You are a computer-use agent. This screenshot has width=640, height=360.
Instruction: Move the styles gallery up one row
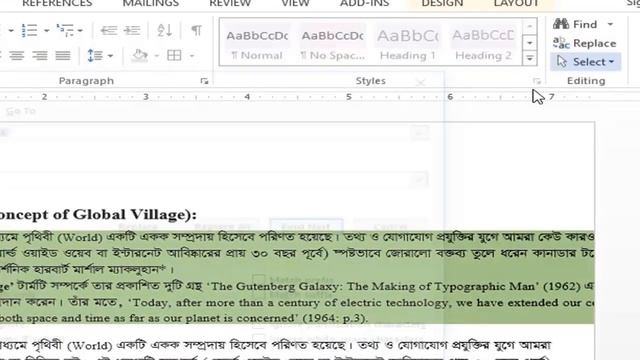[529, 27]
